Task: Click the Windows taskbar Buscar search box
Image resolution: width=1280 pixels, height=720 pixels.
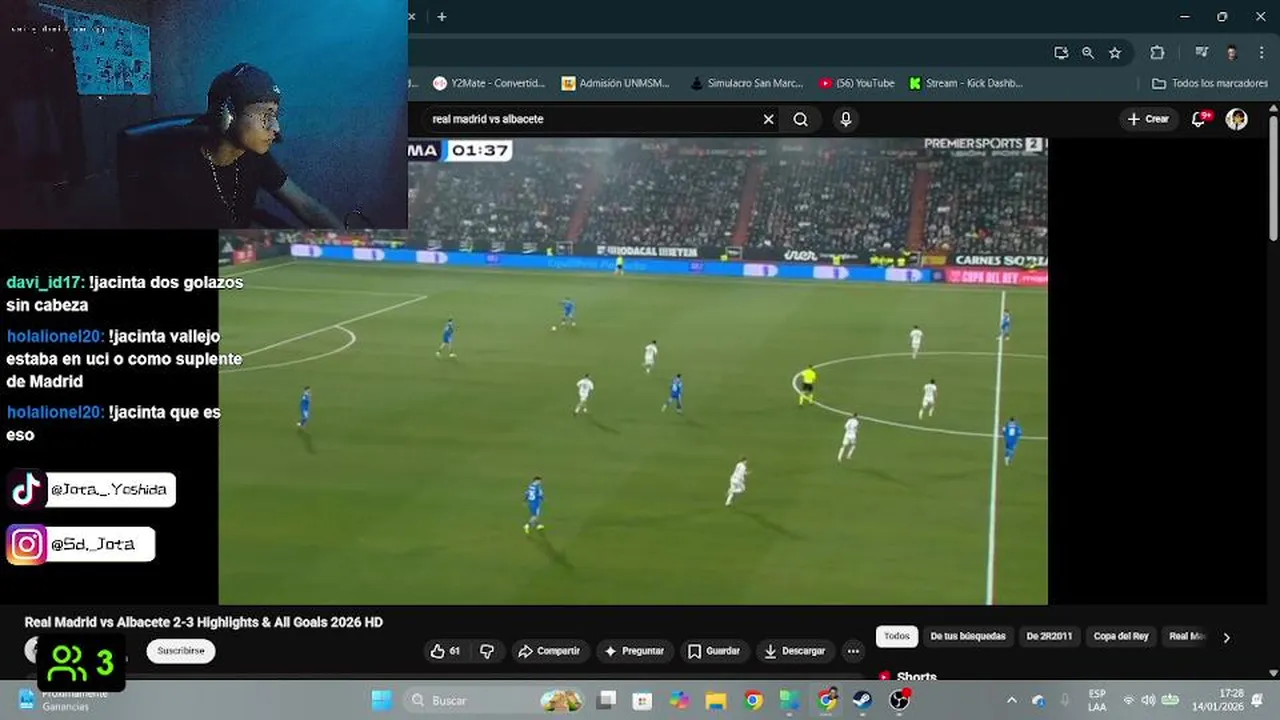Action: click(x=495, y=700)
